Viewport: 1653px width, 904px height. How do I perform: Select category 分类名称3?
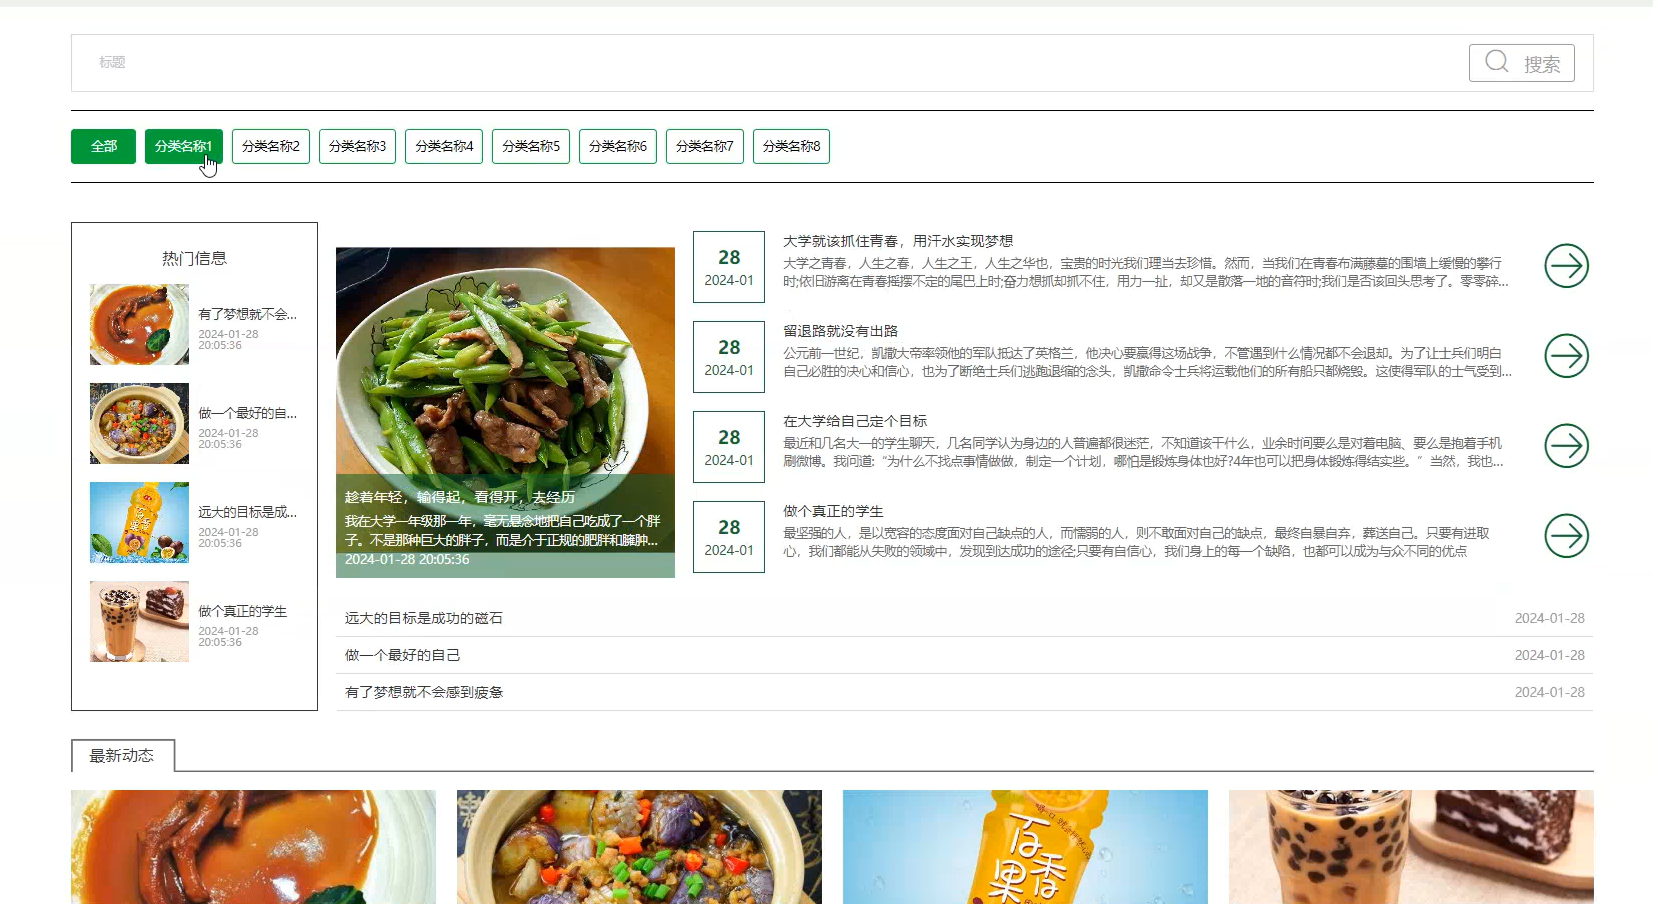click(358, 146)
